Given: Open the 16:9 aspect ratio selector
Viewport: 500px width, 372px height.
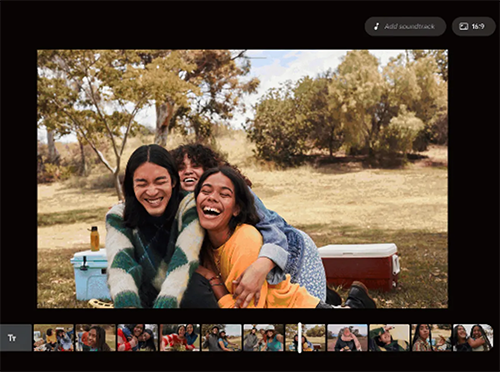Looking at the screenshot, I should [473, 26].
